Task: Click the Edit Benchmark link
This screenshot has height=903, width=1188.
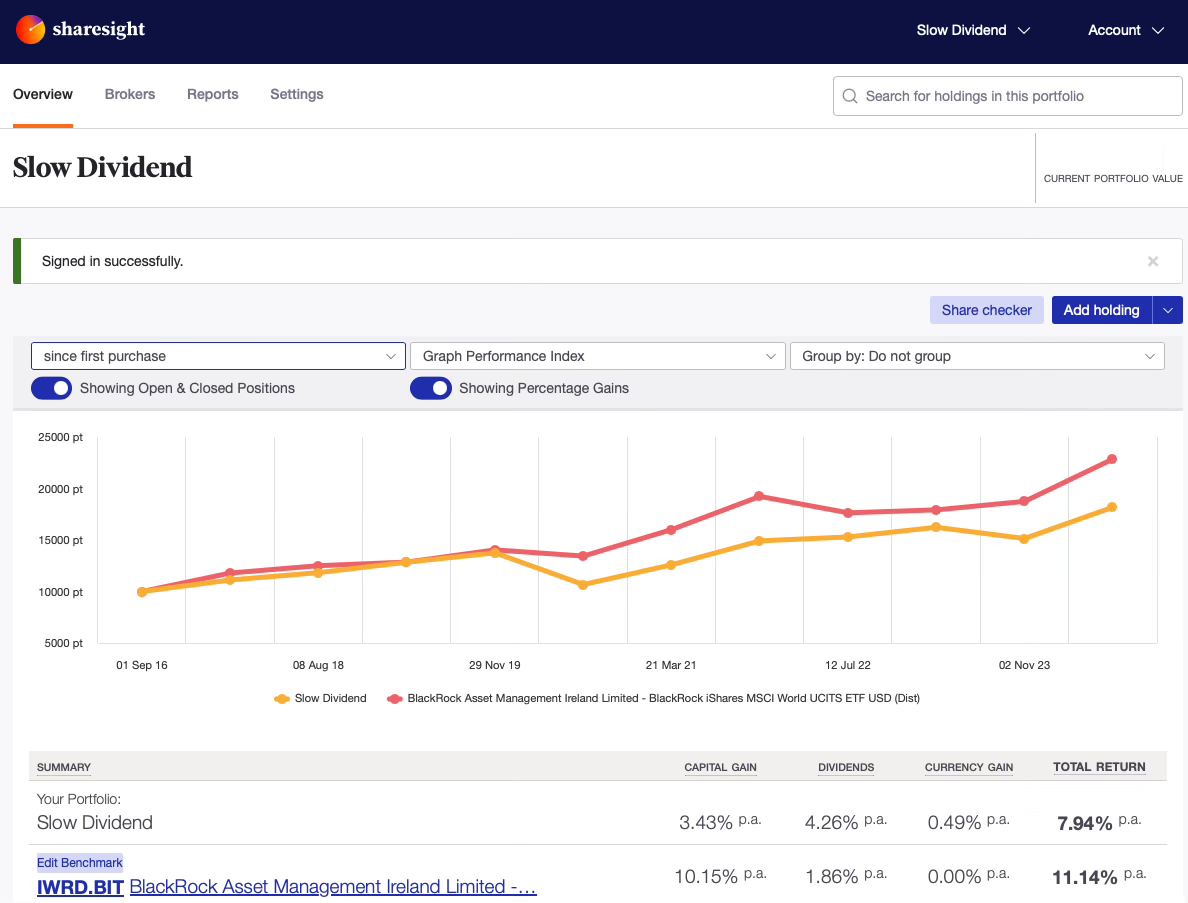Action: (x=80, y=863)
